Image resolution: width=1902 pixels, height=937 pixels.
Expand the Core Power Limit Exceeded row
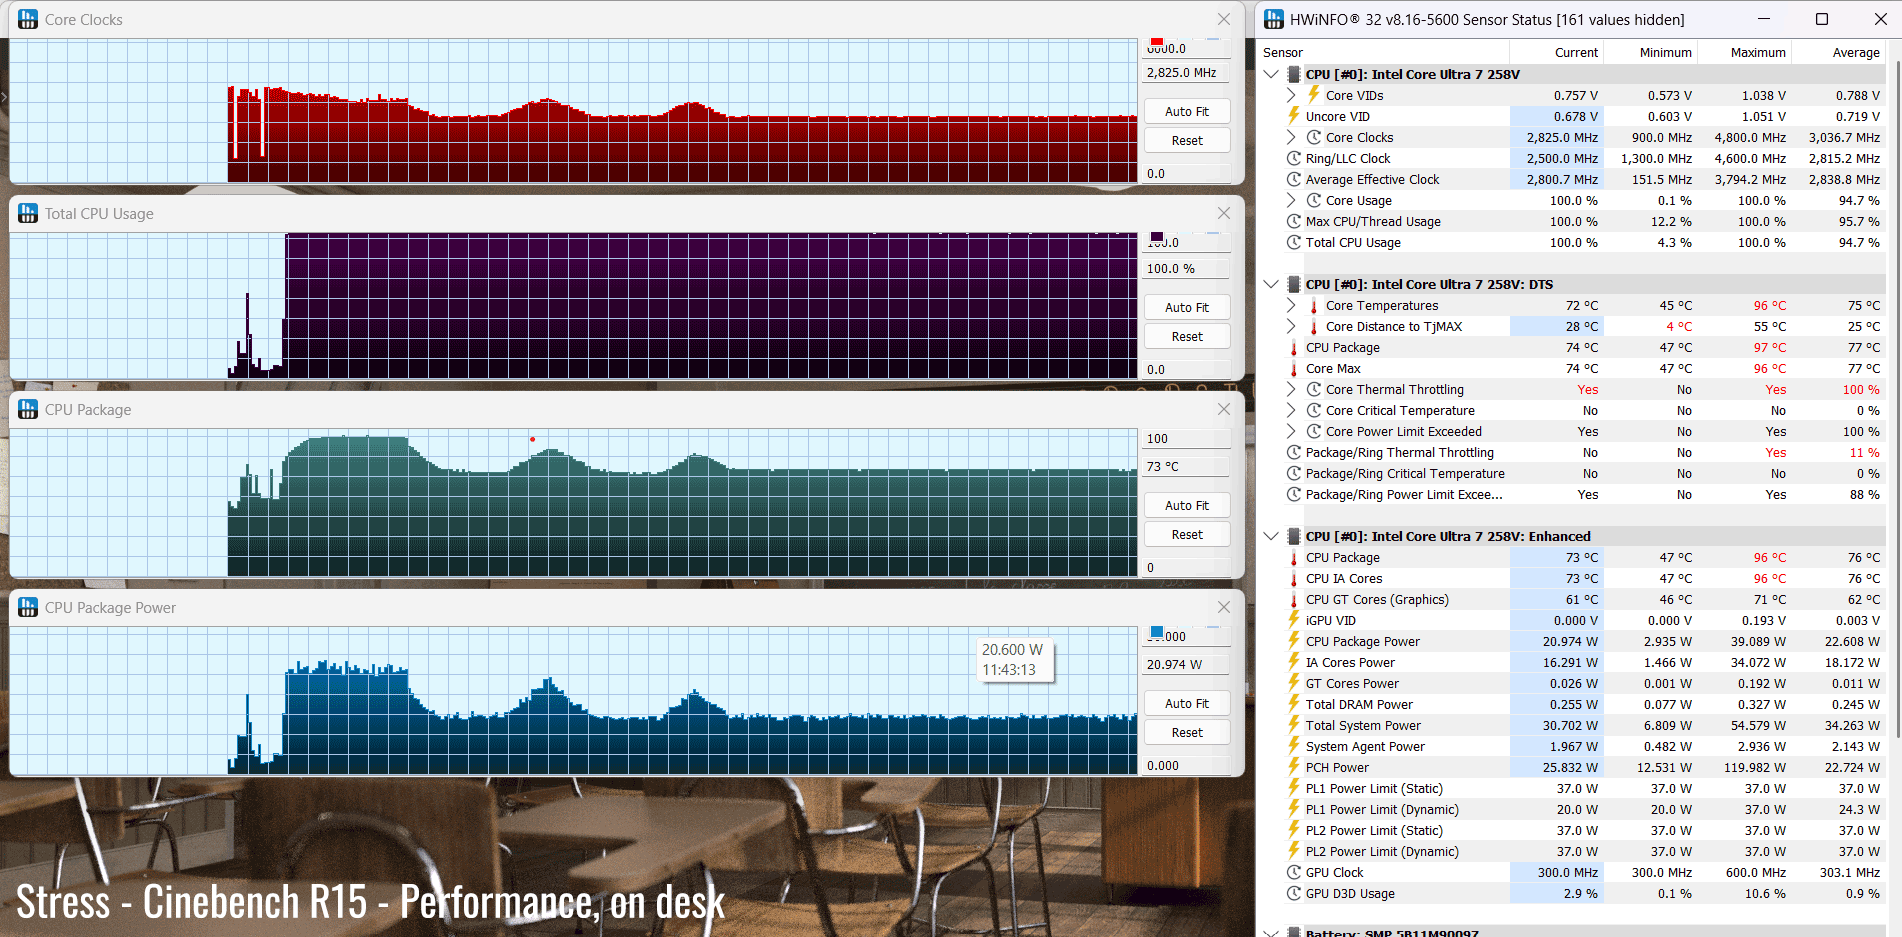click(x=1291, y=431)
